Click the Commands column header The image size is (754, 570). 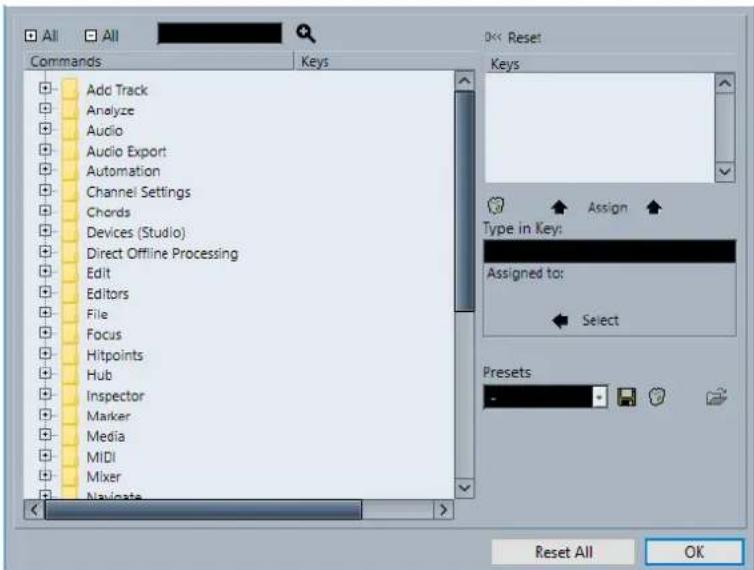coord(159,62)
